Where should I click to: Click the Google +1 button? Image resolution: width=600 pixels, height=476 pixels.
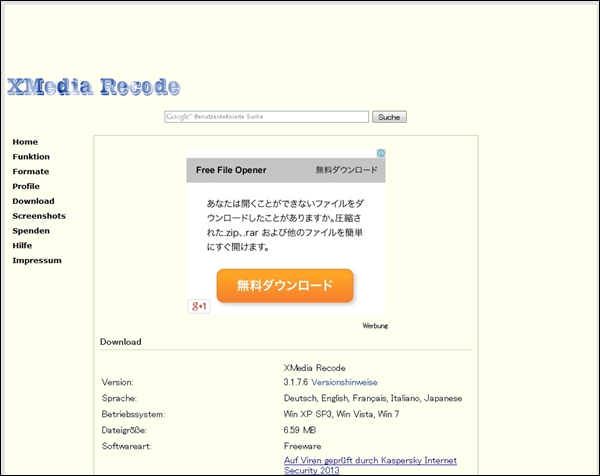tap(199, 306)
